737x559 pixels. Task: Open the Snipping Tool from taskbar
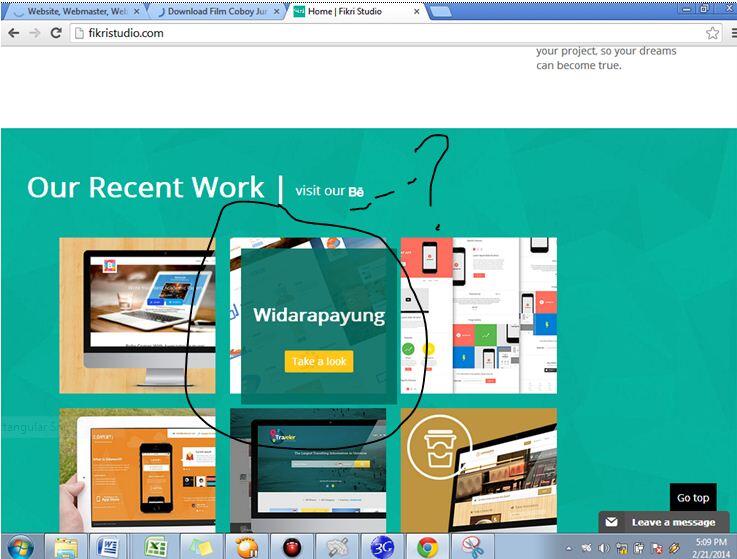coord(472,547)
